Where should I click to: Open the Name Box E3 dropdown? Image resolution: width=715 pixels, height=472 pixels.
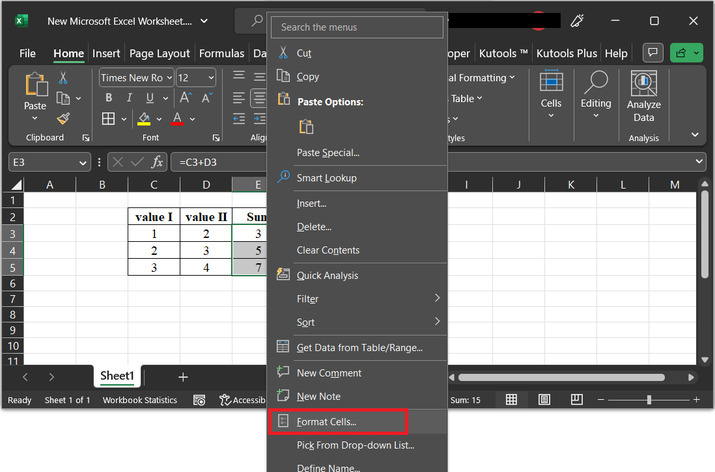point(83,162)
